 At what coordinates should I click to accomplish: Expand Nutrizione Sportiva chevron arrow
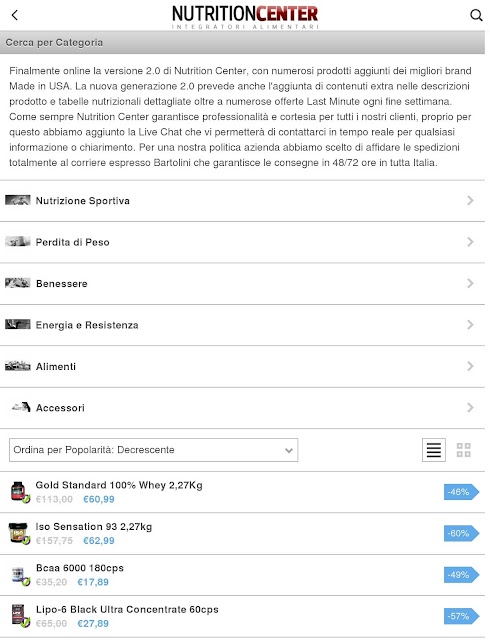[470, 200]
